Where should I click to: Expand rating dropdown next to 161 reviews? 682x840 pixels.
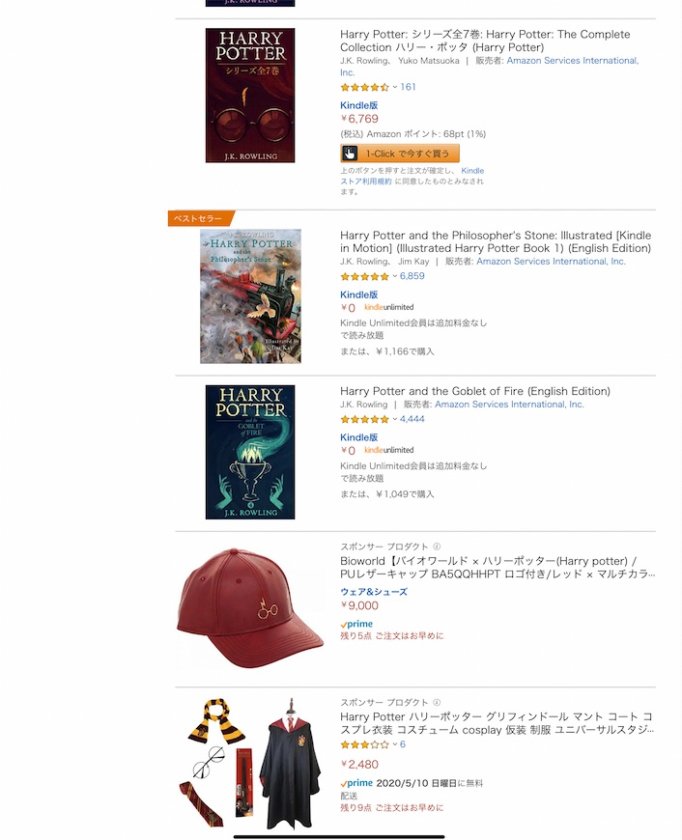coord(395,87)
